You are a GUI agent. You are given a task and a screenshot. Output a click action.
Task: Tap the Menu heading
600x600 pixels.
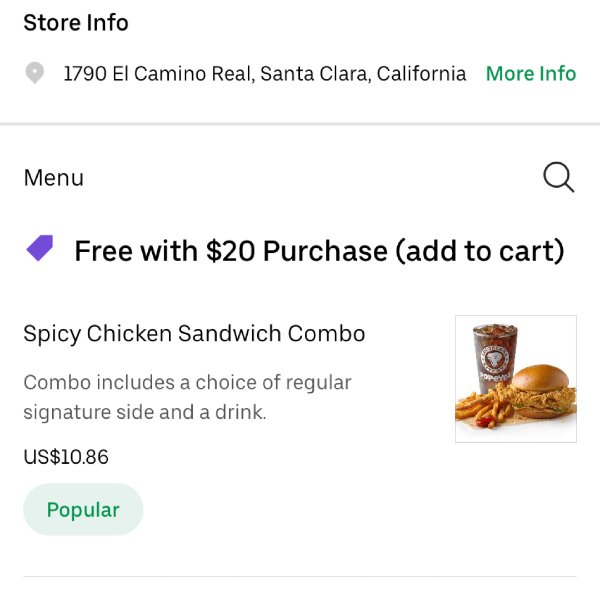54,178
